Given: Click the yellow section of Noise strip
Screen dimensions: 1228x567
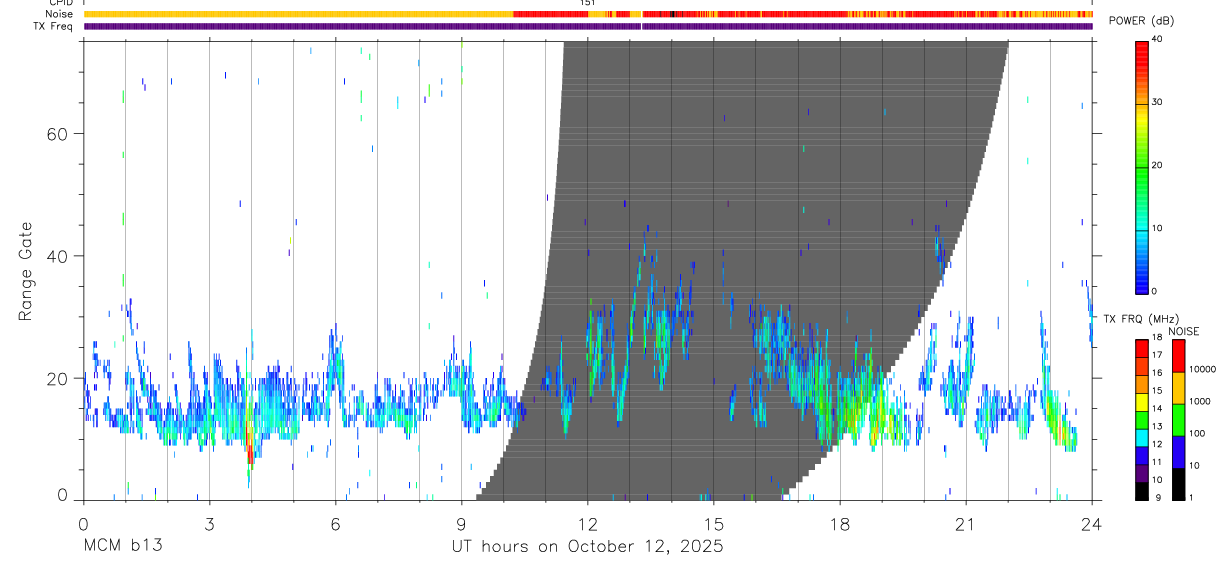Looking at the screenshot, I should (298, 14).
